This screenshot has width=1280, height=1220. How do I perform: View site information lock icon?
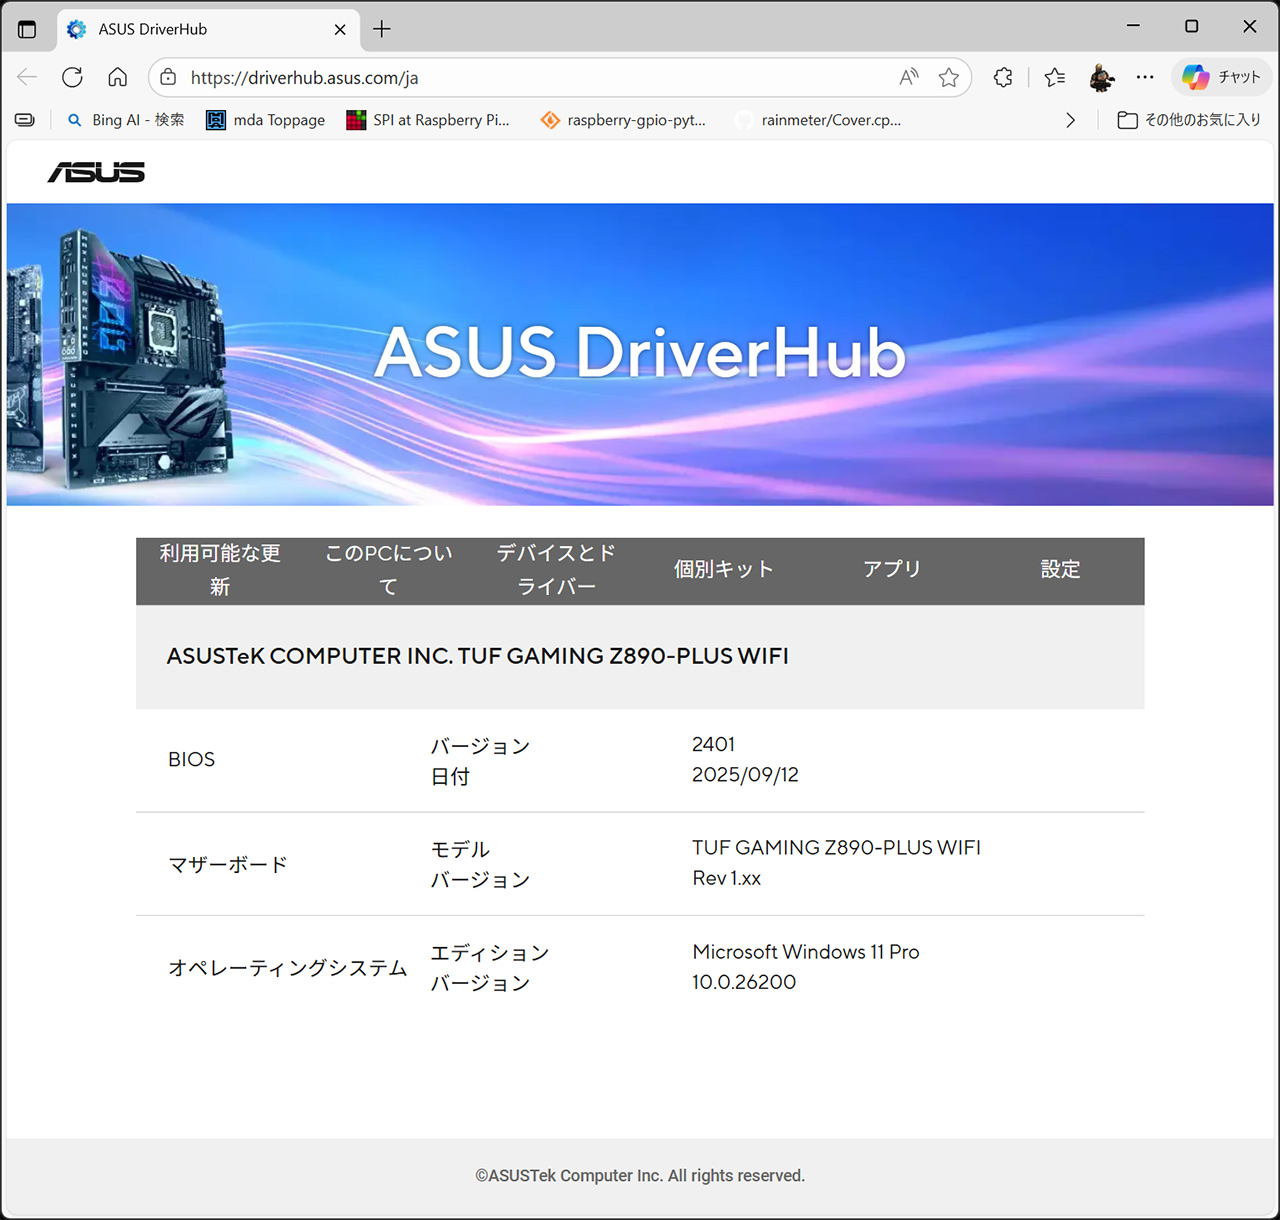click(169, 77)
